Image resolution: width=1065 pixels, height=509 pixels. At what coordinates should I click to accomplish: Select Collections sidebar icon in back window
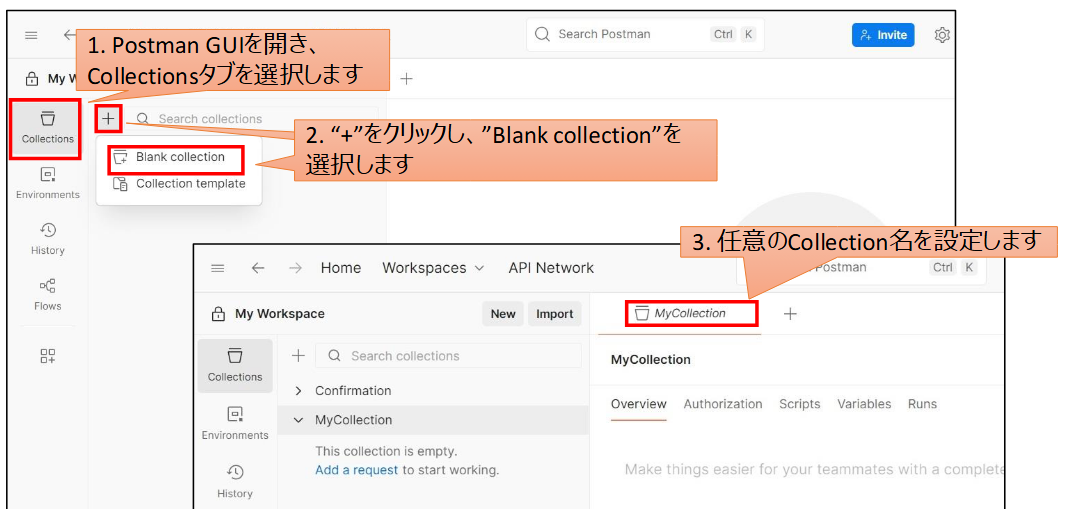click(47, 128)
